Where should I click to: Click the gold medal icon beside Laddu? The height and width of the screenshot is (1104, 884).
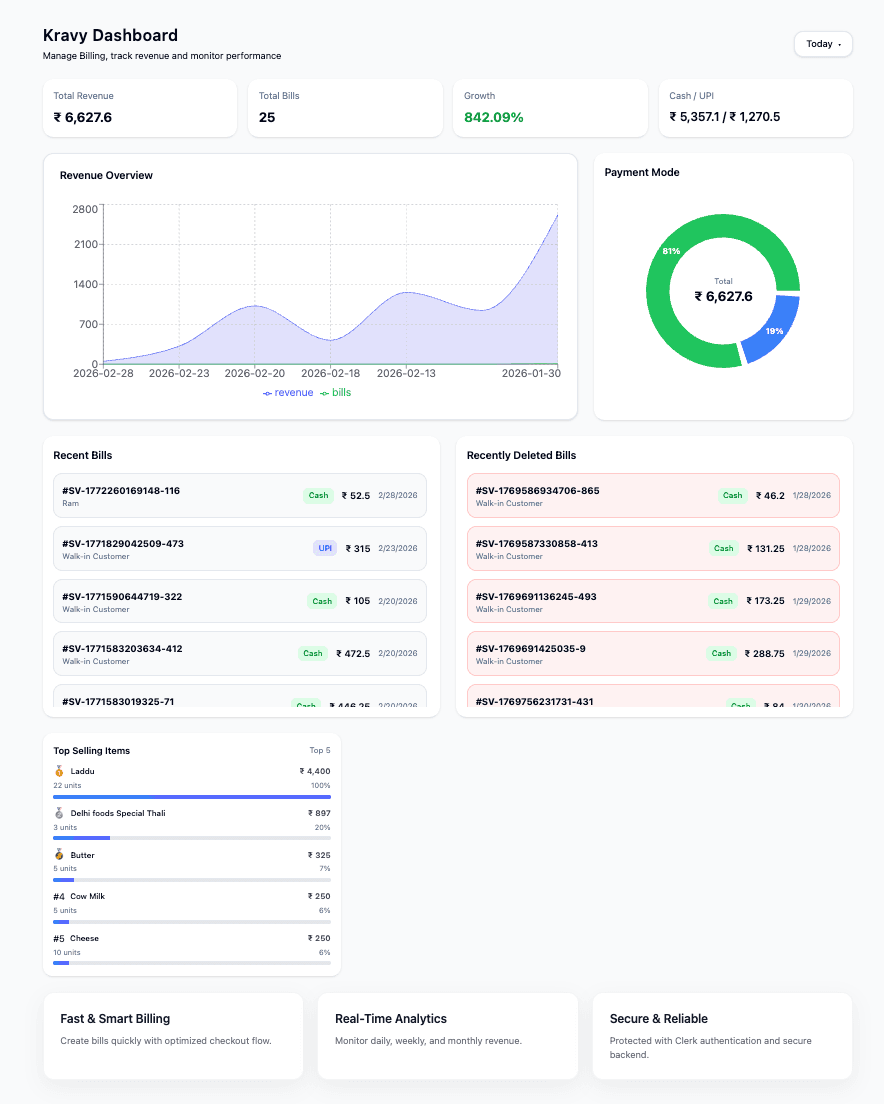pos(59,771)
